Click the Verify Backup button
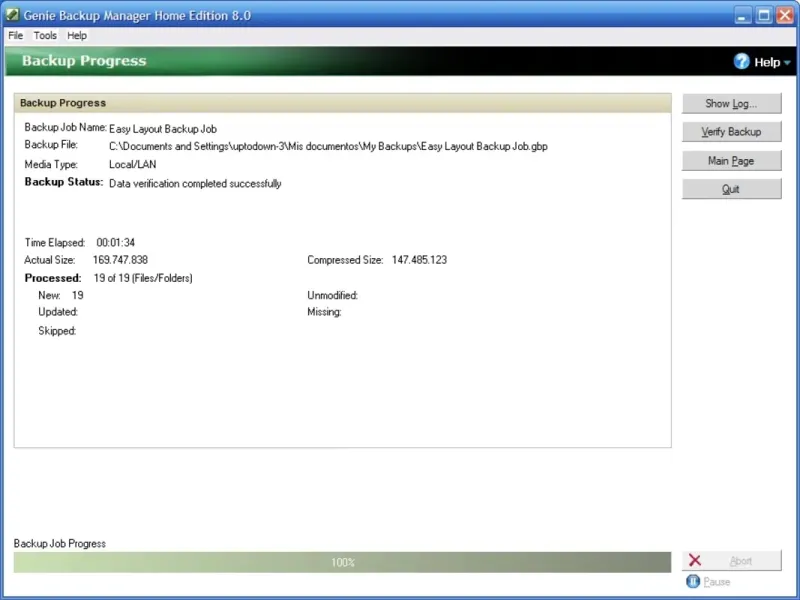This screenshot has width=800, height=600. [731, 132]
